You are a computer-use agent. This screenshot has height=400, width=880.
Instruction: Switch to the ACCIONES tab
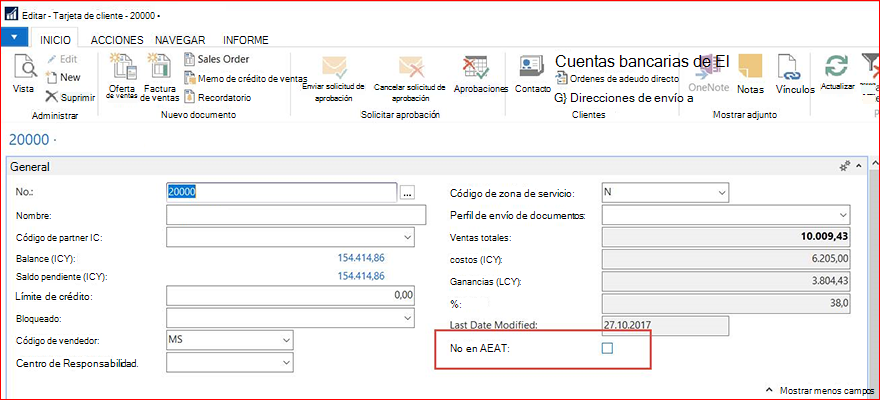coord(117,40)
